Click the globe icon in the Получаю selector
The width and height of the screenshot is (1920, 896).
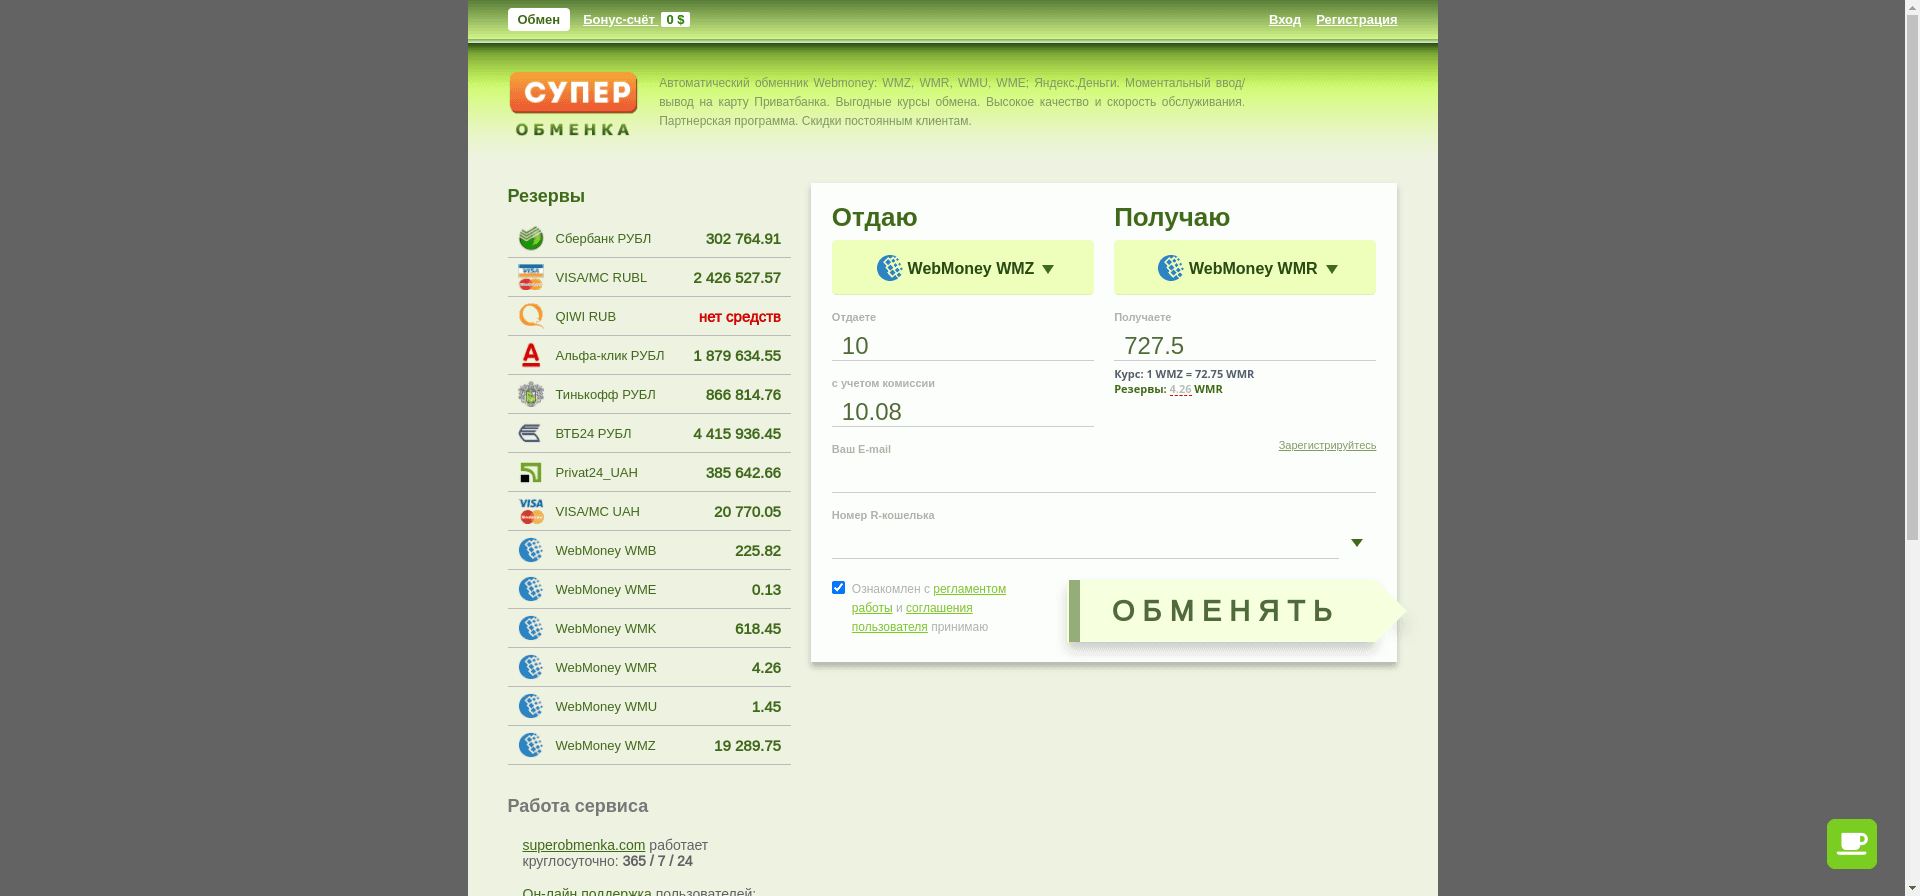point(1170,268)
